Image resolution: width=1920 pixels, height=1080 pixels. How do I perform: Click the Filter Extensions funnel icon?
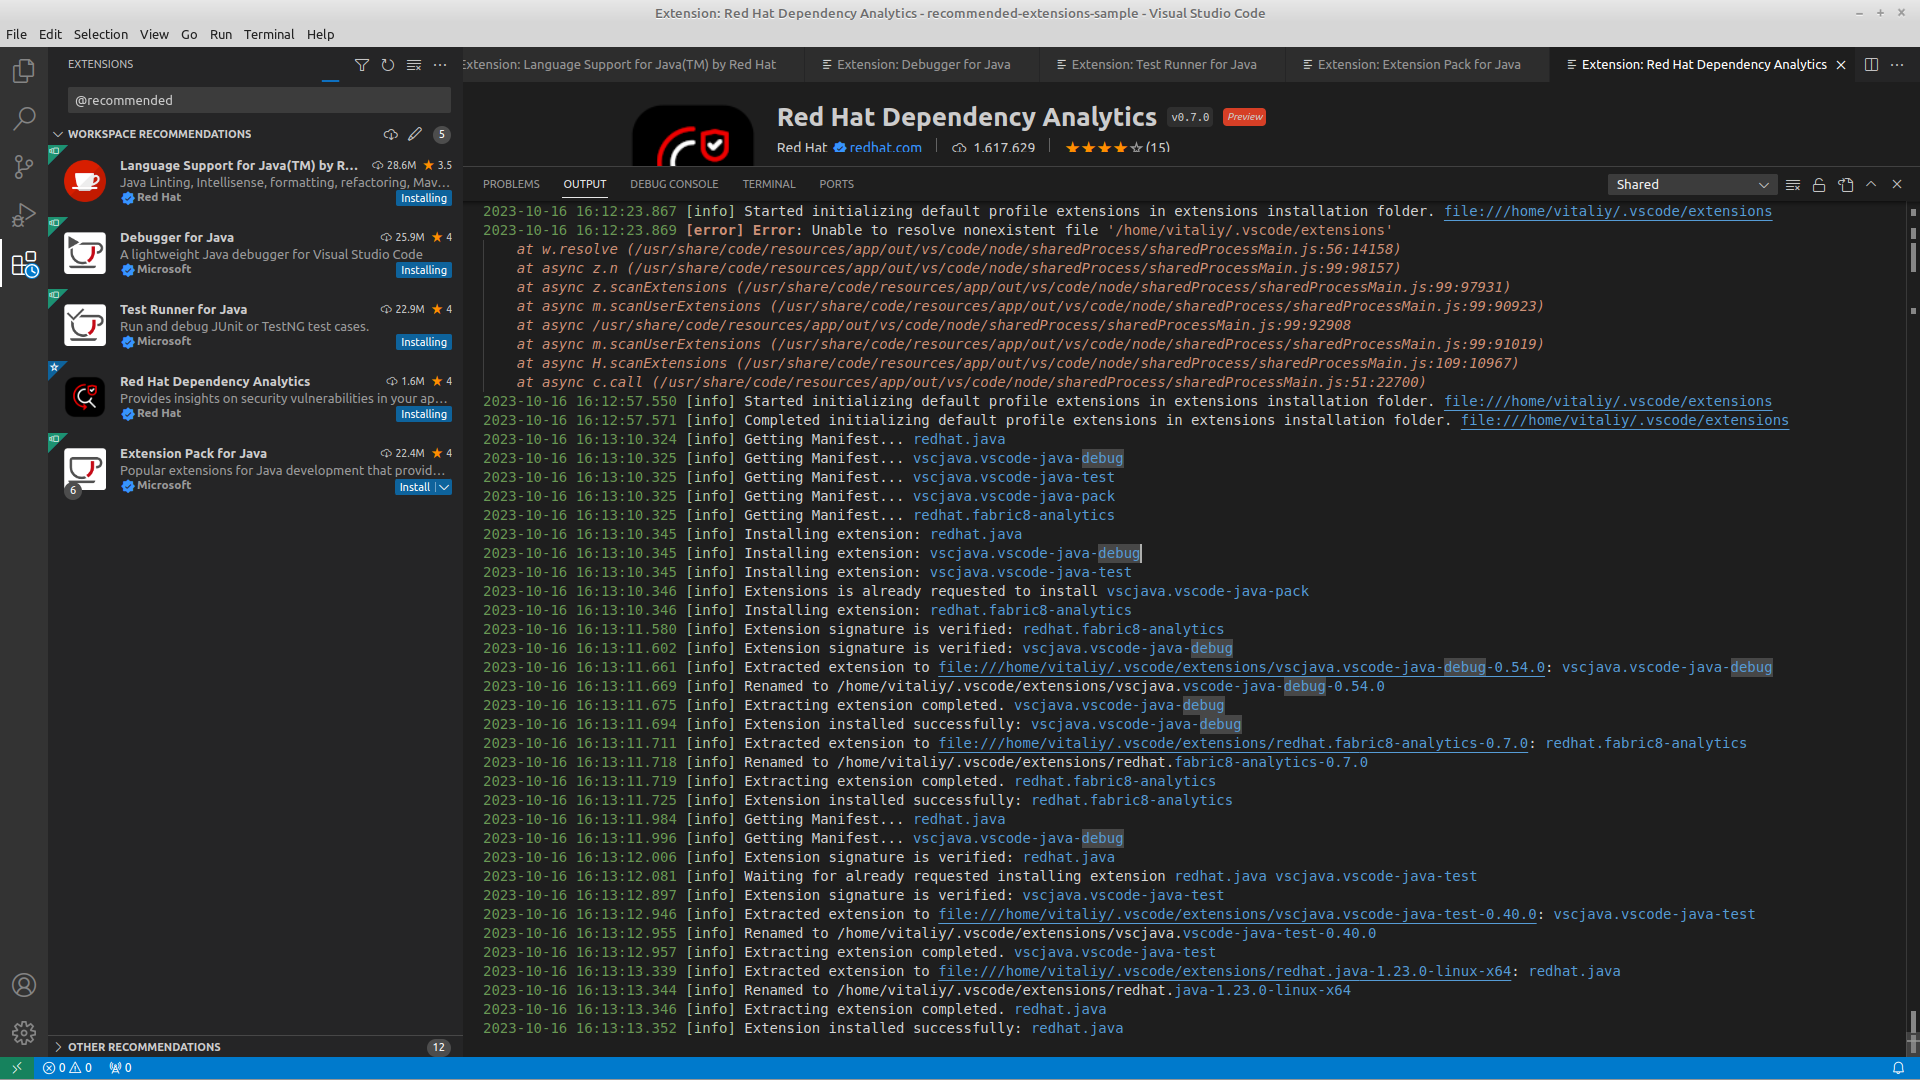(x=362, y=65)
